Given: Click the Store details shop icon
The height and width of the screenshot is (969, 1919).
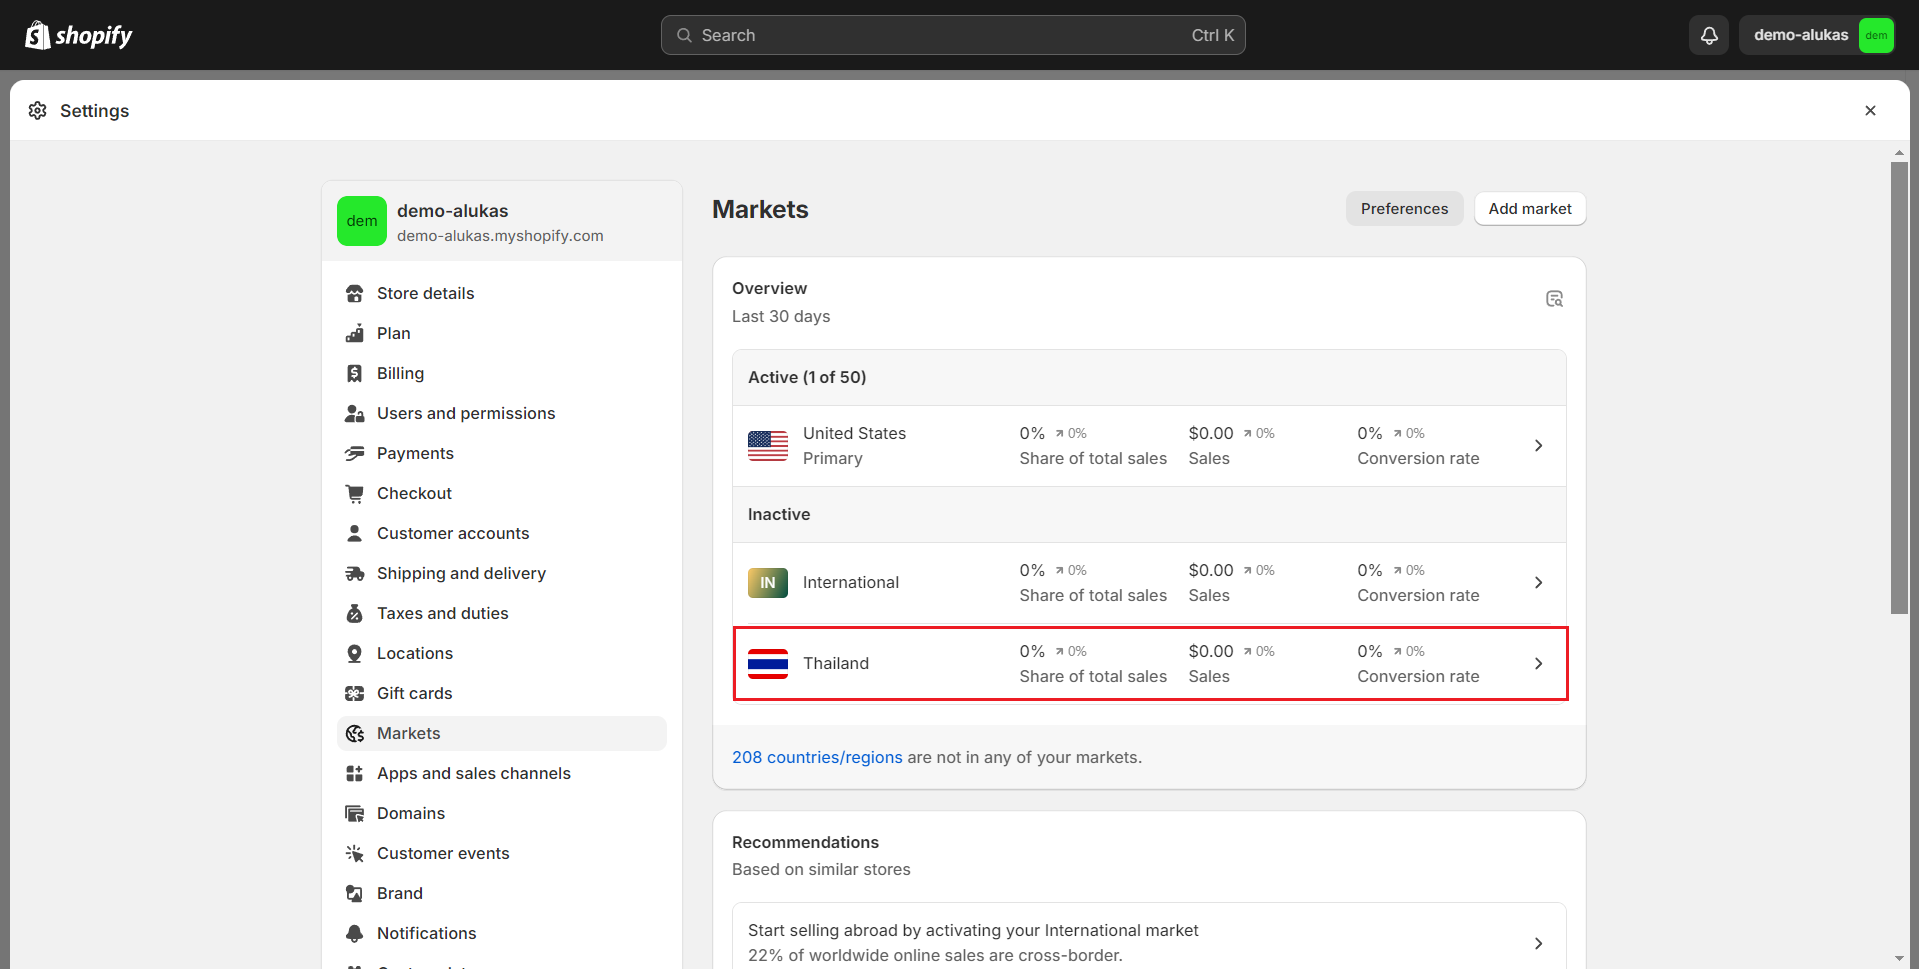Looking at the screenshot, I should click(x=354, y=293).
